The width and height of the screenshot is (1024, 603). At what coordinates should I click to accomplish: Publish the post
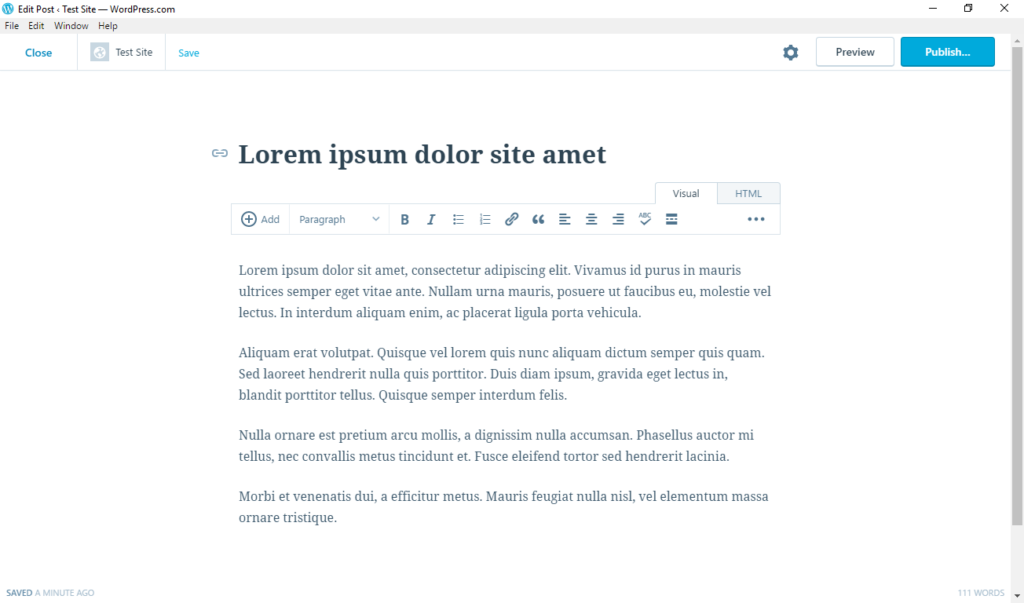[x=946, y=51]
